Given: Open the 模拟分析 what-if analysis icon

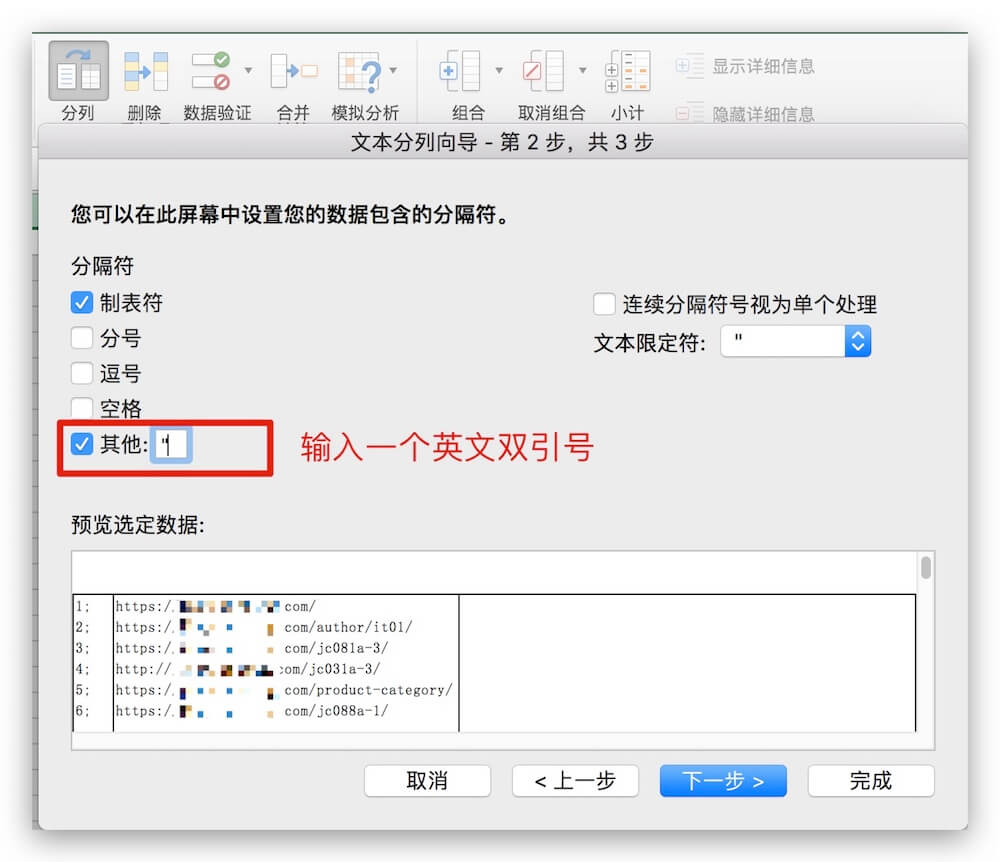Looking at the screenshot, I should pyautogui.click(x=358, y=72).
